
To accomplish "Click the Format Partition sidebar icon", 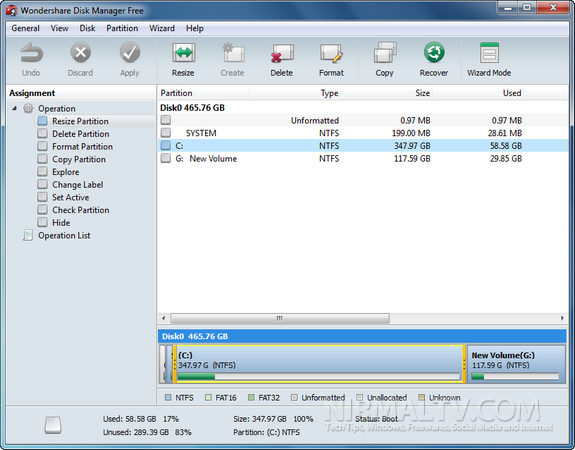I will 43,146.
